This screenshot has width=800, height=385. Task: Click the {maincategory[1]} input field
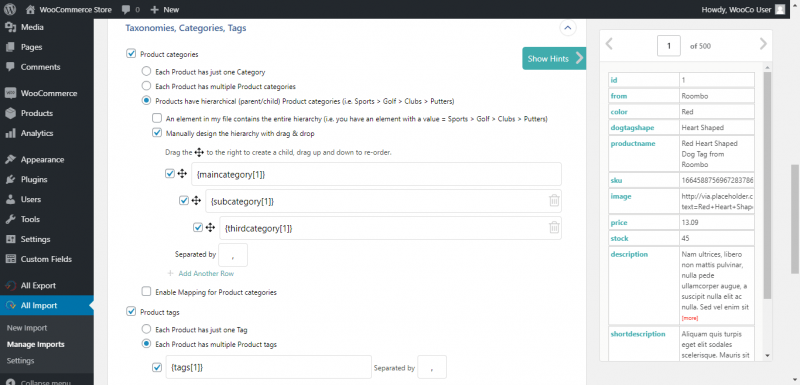pos(377,174)
